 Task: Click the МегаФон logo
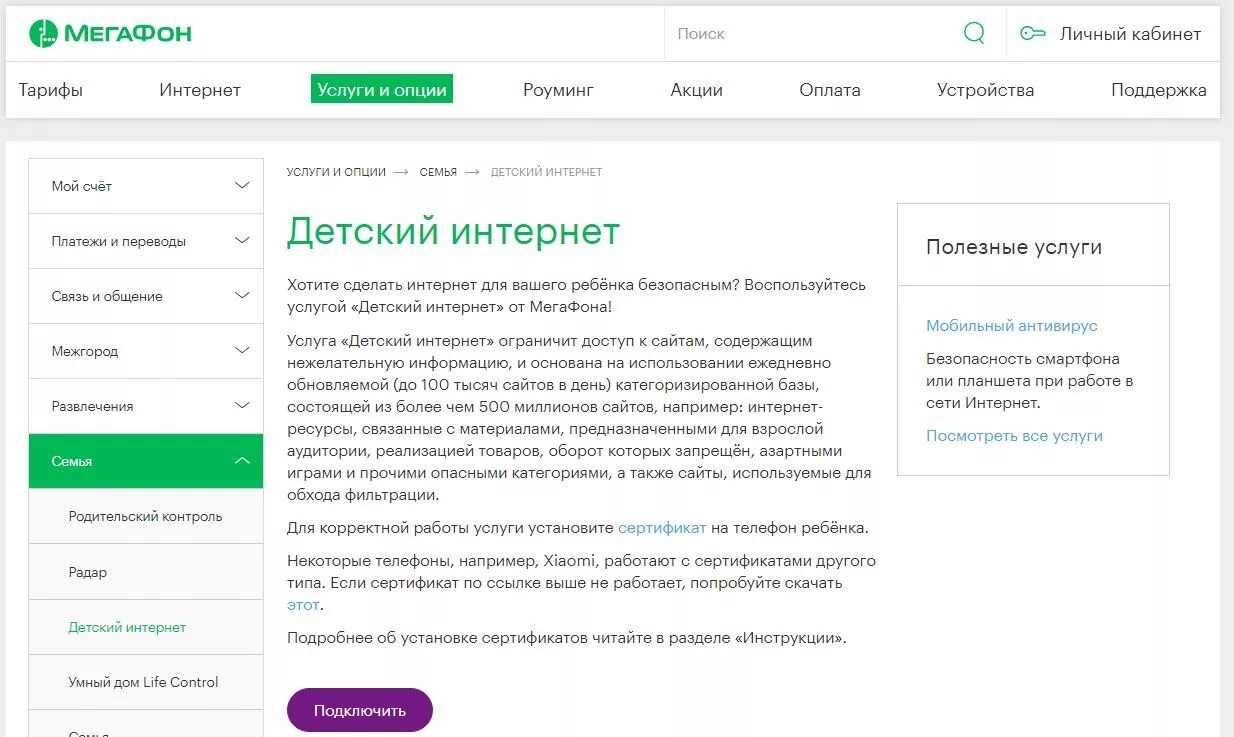(x=110, y=31)
